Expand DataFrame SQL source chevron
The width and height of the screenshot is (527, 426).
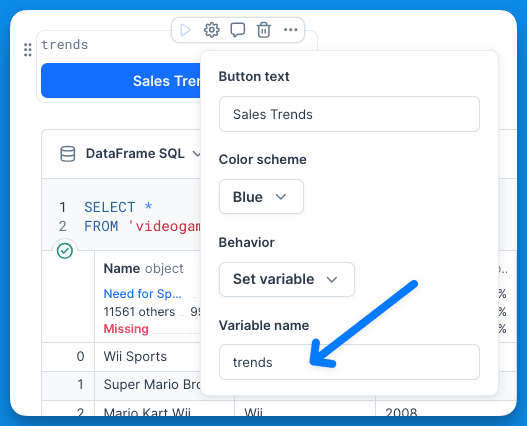coord(196,154)
